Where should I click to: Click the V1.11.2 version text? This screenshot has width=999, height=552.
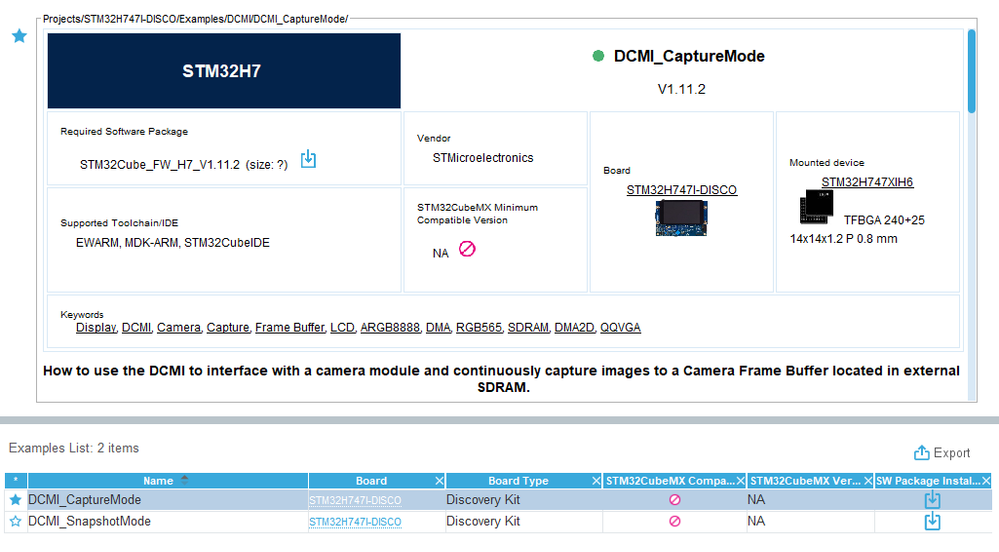(682, 89)
